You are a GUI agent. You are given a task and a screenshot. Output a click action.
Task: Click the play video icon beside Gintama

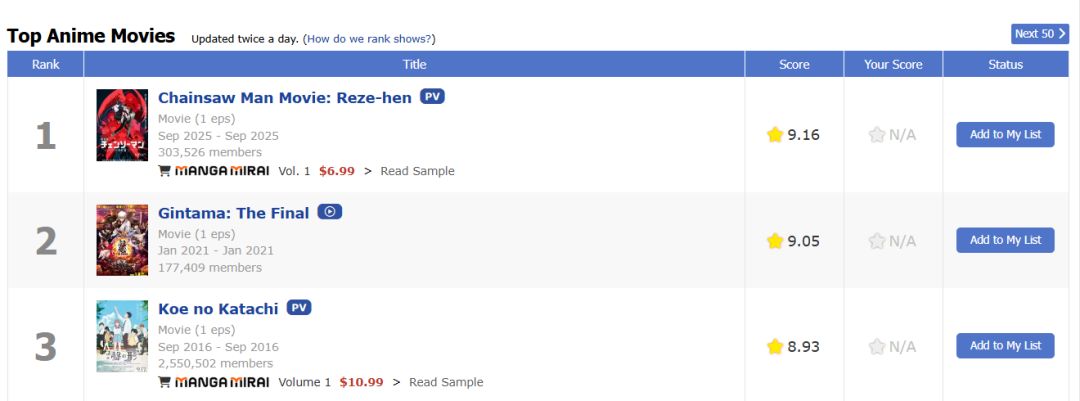[x=330, y=212]
